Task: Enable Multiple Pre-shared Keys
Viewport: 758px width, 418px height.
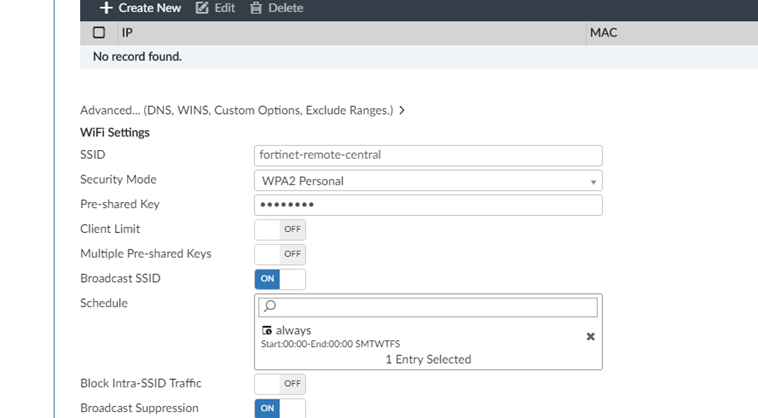Action: tap(280, 254)
